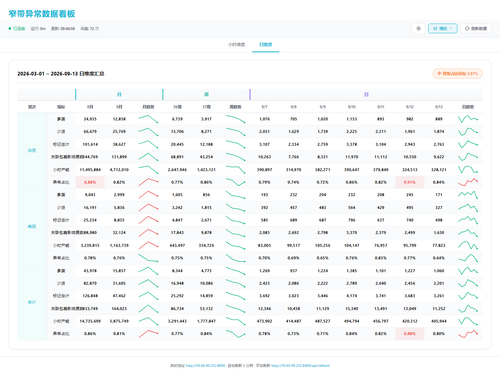
Task: Click the monthly trend sparkline in the 101,614 row
Action: click(x=148, y=144)
